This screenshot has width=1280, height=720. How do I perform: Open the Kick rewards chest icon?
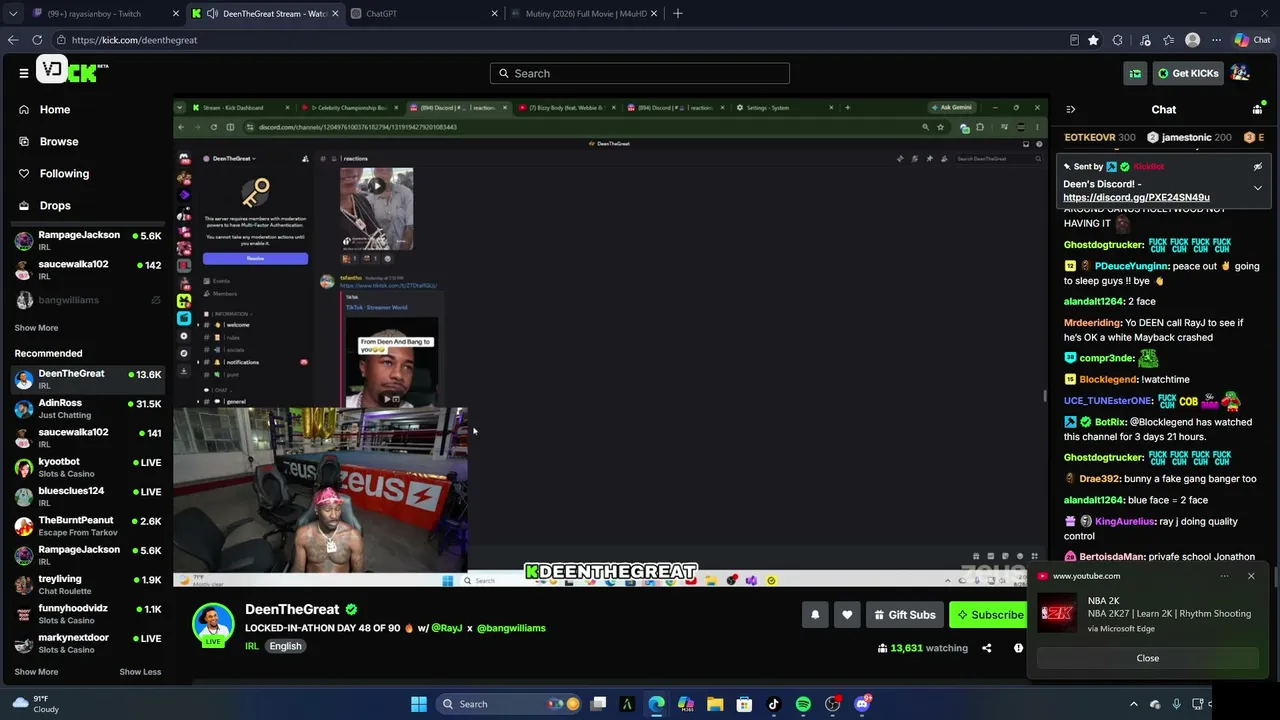[x=1135, y=73]
